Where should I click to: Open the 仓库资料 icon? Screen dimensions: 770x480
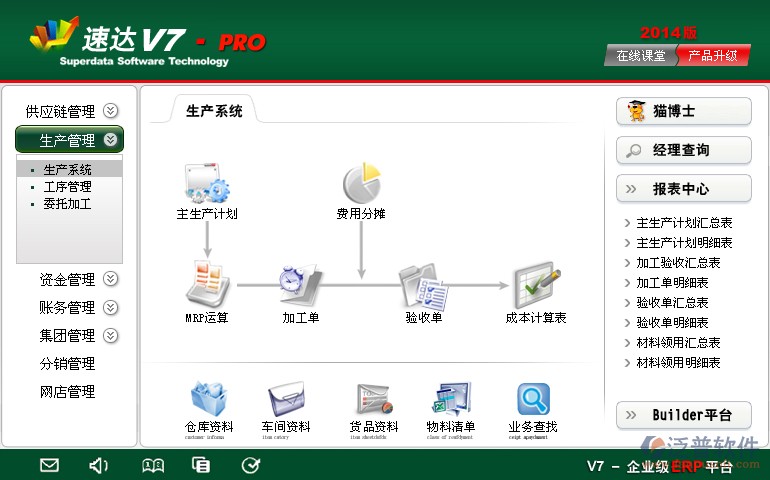(209, 398)
